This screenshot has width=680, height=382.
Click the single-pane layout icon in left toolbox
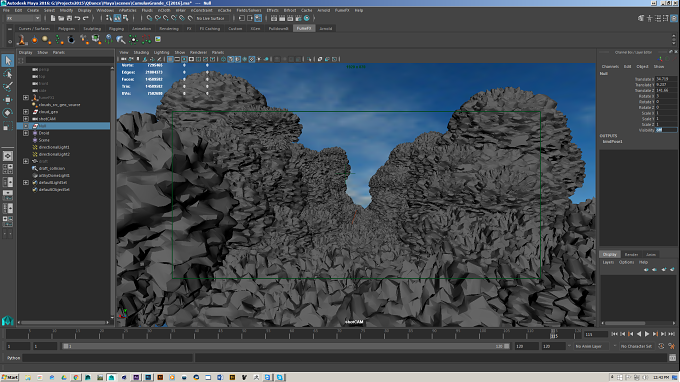tap(8, 156)
